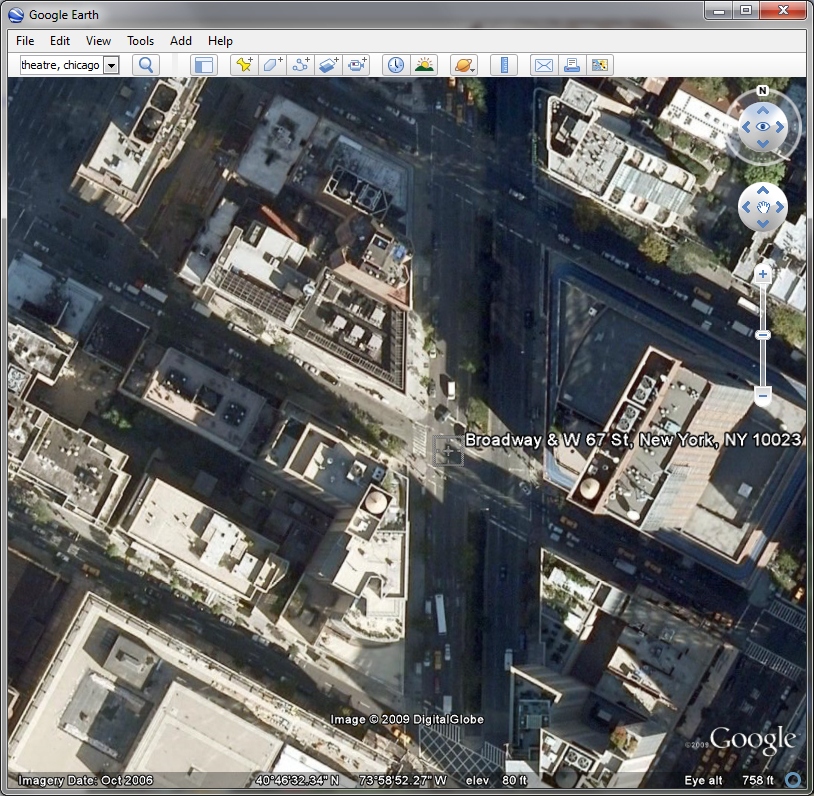
Task: Toggle sunlight across the landscape icon
Action: tap(424, 65)
